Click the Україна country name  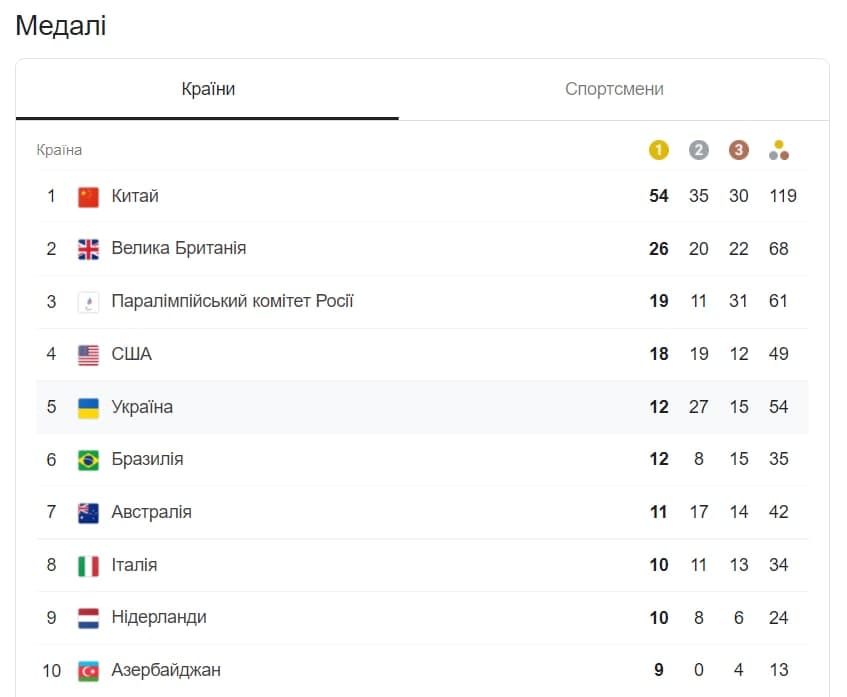[x=142, y=407]
